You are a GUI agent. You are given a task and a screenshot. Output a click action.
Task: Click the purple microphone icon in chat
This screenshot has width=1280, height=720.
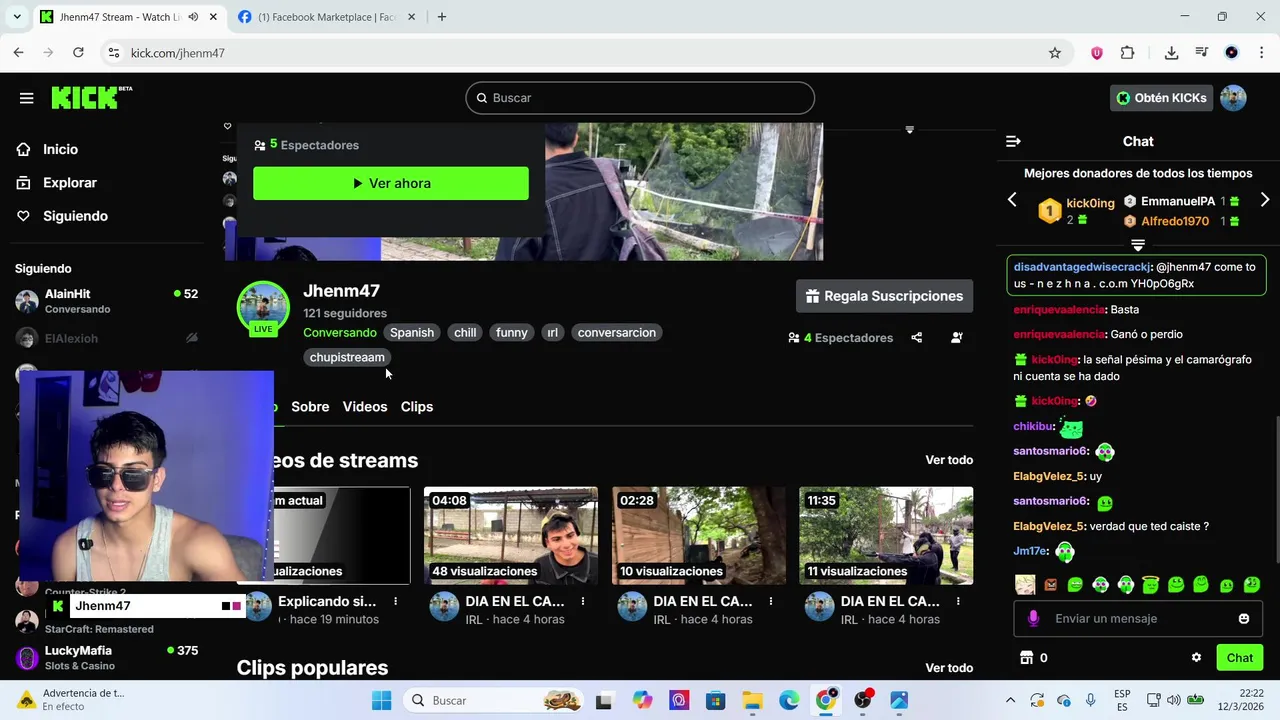(x=1033, y=619)
